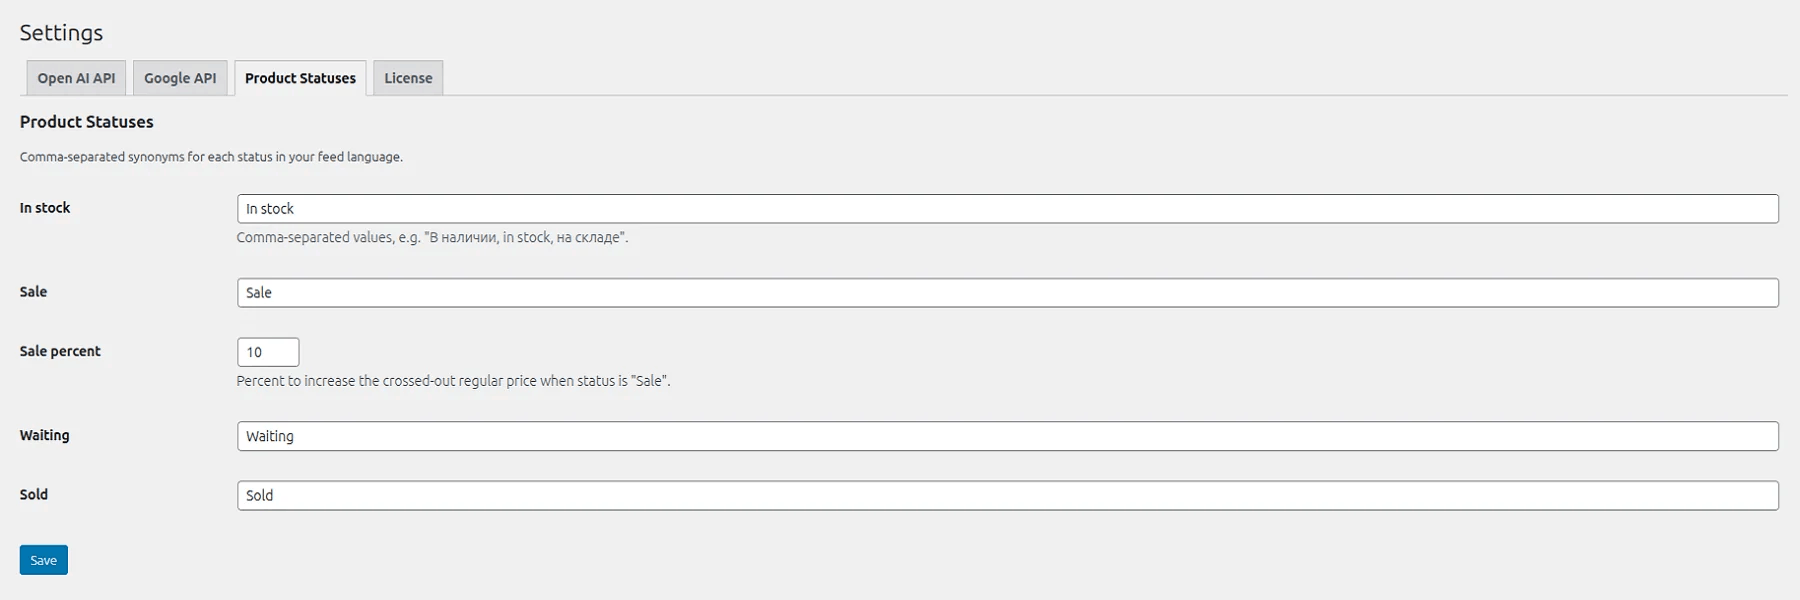Image resolution: width=1800 pixels, height=600 pixels.
Task: Switch to the Open AI API tab
Action: (x=75, y=77)
